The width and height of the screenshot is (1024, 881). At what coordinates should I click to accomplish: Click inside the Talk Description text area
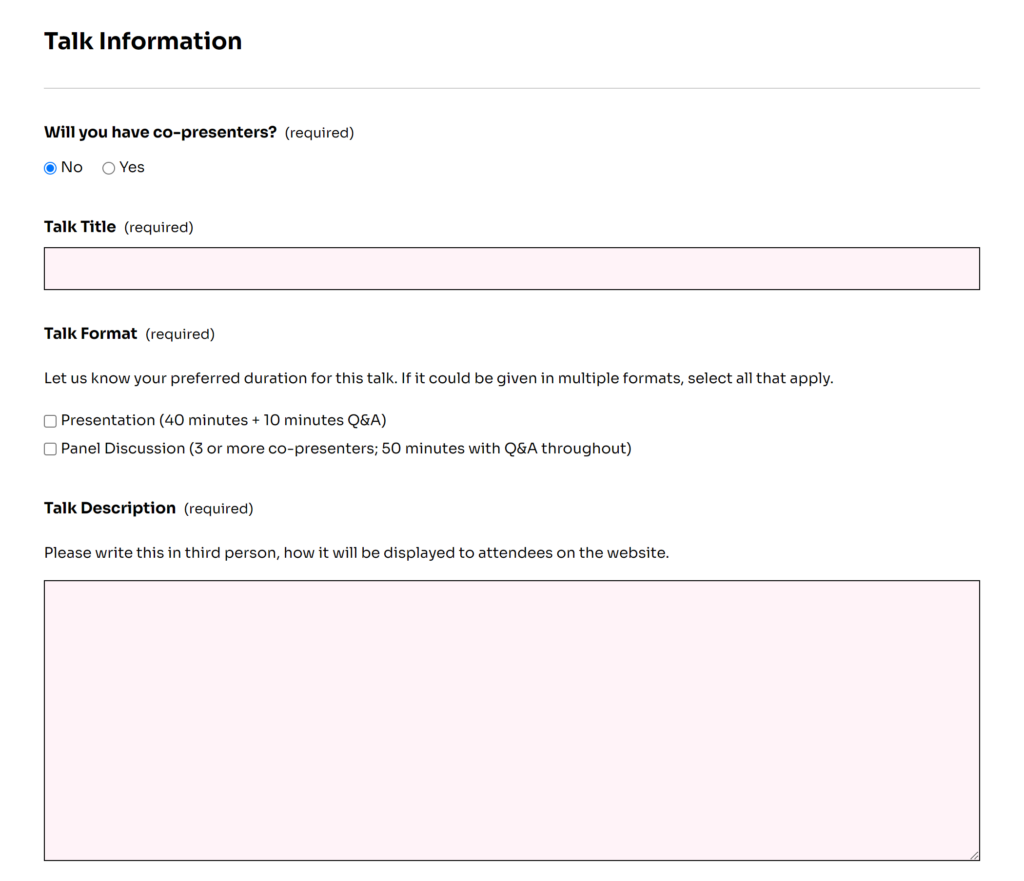coord(511,720)
